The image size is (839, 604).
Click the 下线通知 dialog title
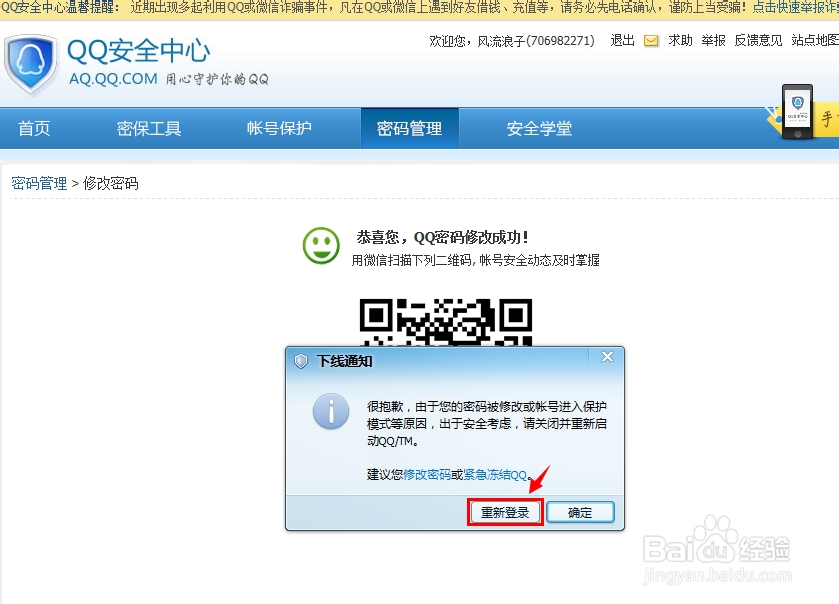345,361
